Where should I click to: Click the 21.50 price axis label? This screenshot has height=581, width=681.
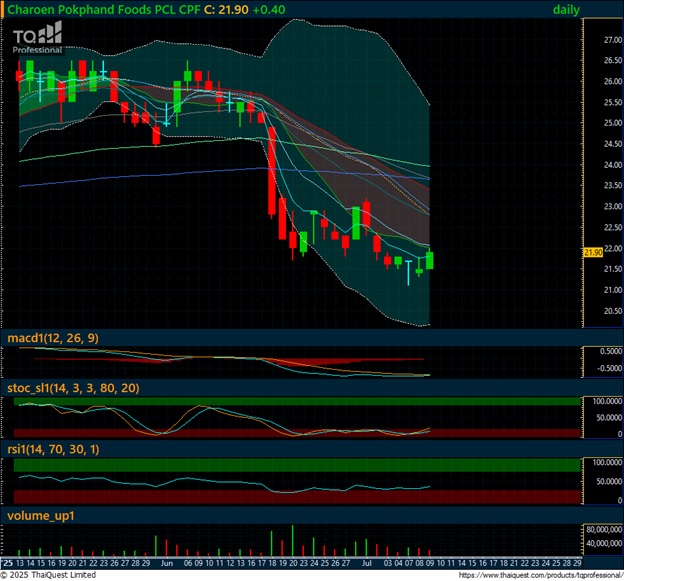pos(613,269)
